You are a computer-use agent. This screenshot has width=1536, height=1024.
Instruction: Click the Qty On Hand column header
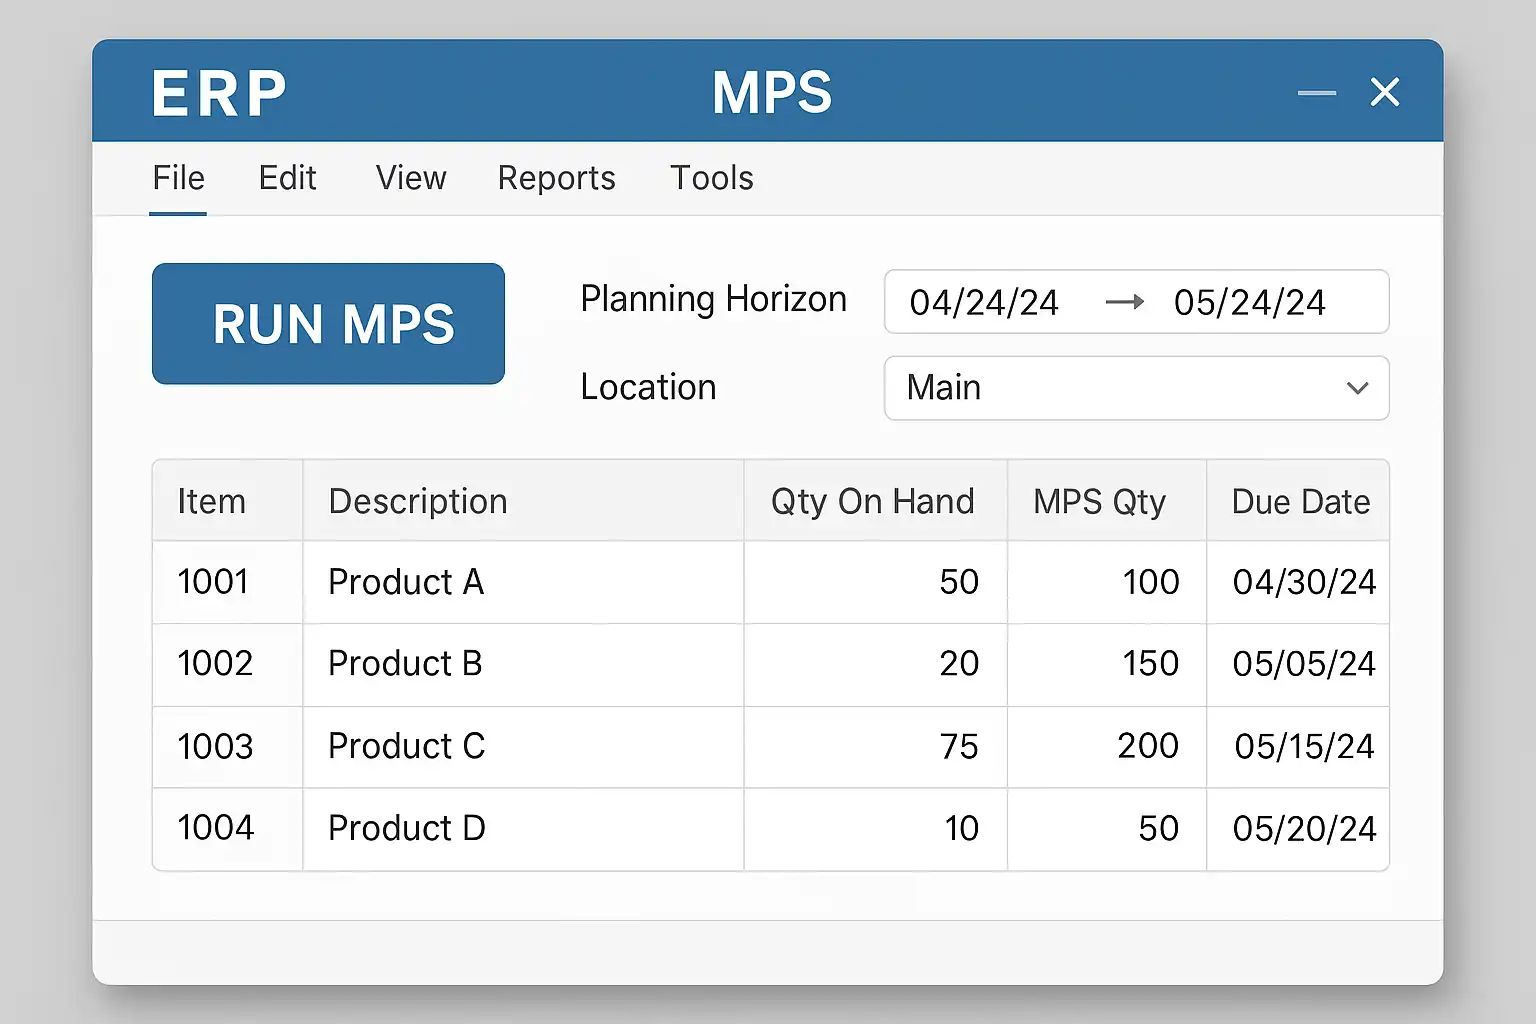click(x=872, y=501)
